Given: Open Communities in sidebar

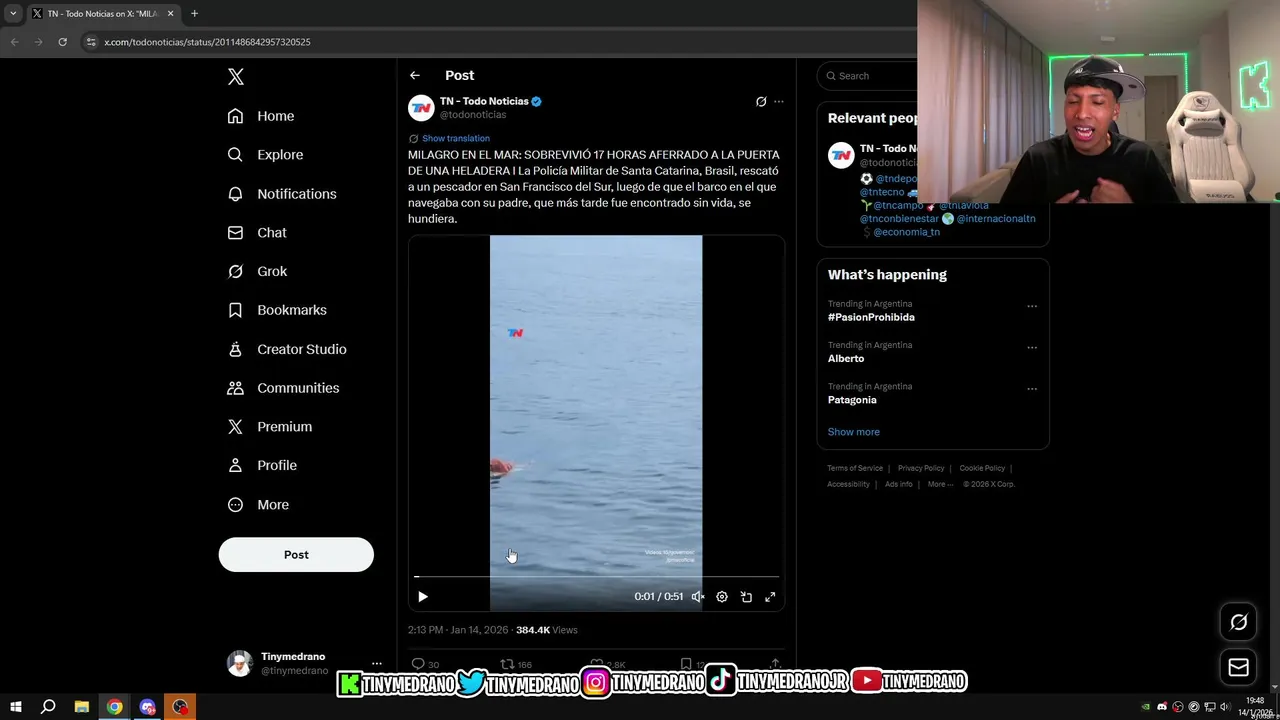Looking at the screenshot, I should point(283,388).
